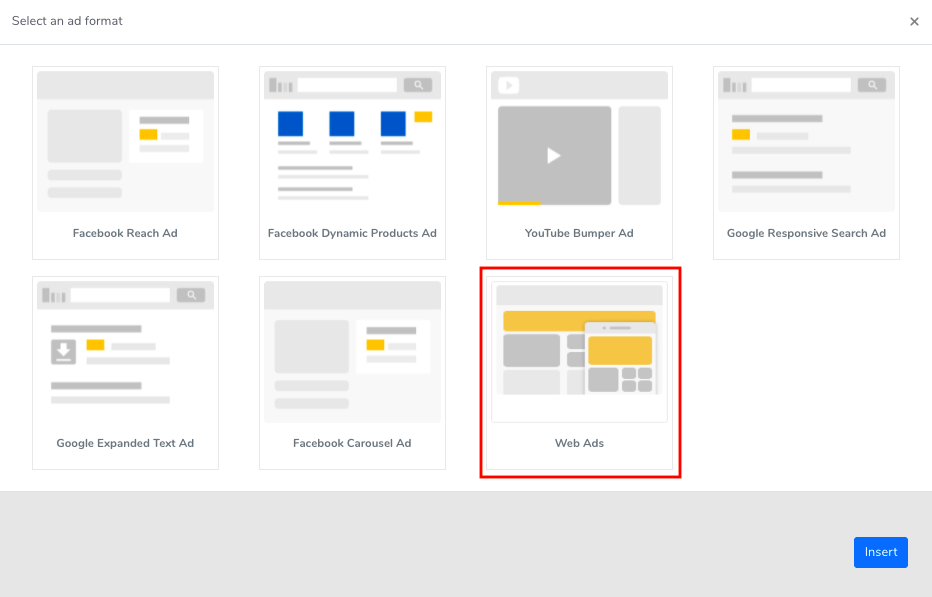Screen dimensions: 932x597
Task: Pick the YouTube Bumper Ad preview image
Action: [580, 142]
